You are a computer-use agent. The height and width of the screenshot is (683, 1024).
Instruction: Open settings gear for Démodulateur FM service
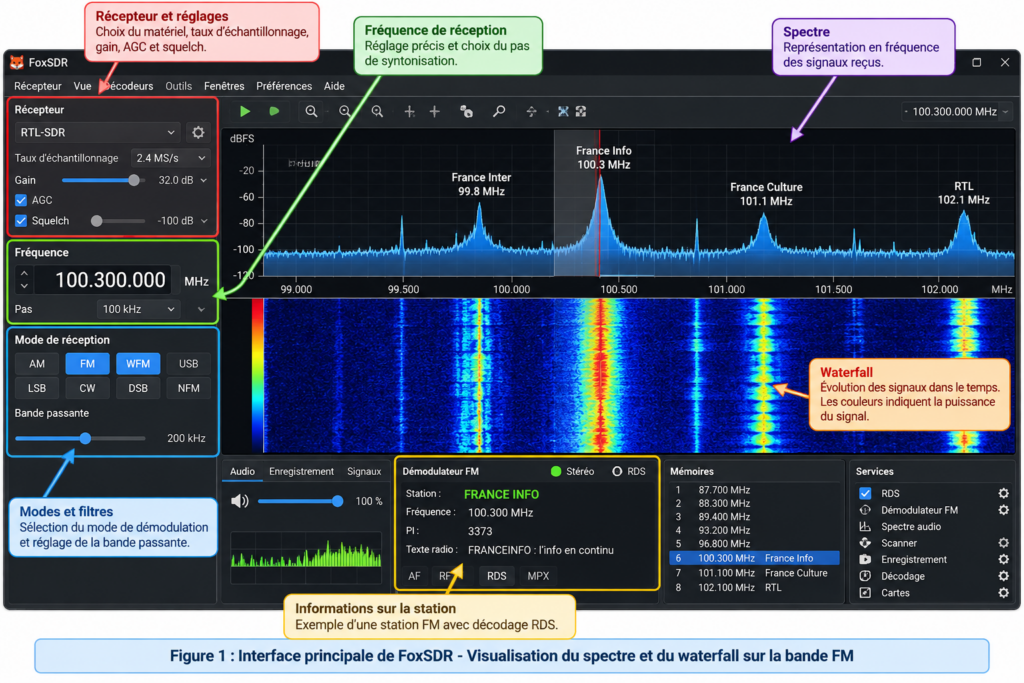tap(1003, 510)
